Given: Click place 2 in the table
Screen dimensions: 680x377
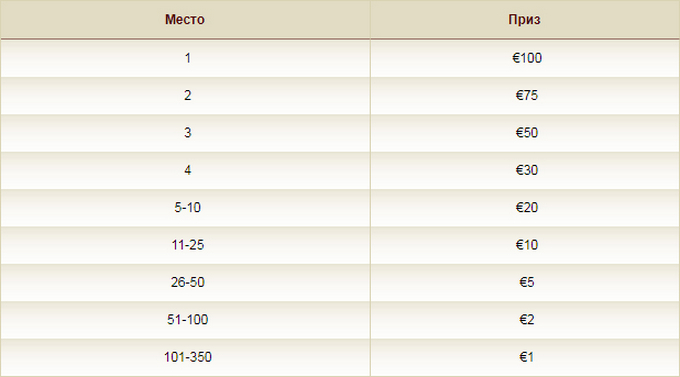Looking at the screenshot, I should (187, 95).
